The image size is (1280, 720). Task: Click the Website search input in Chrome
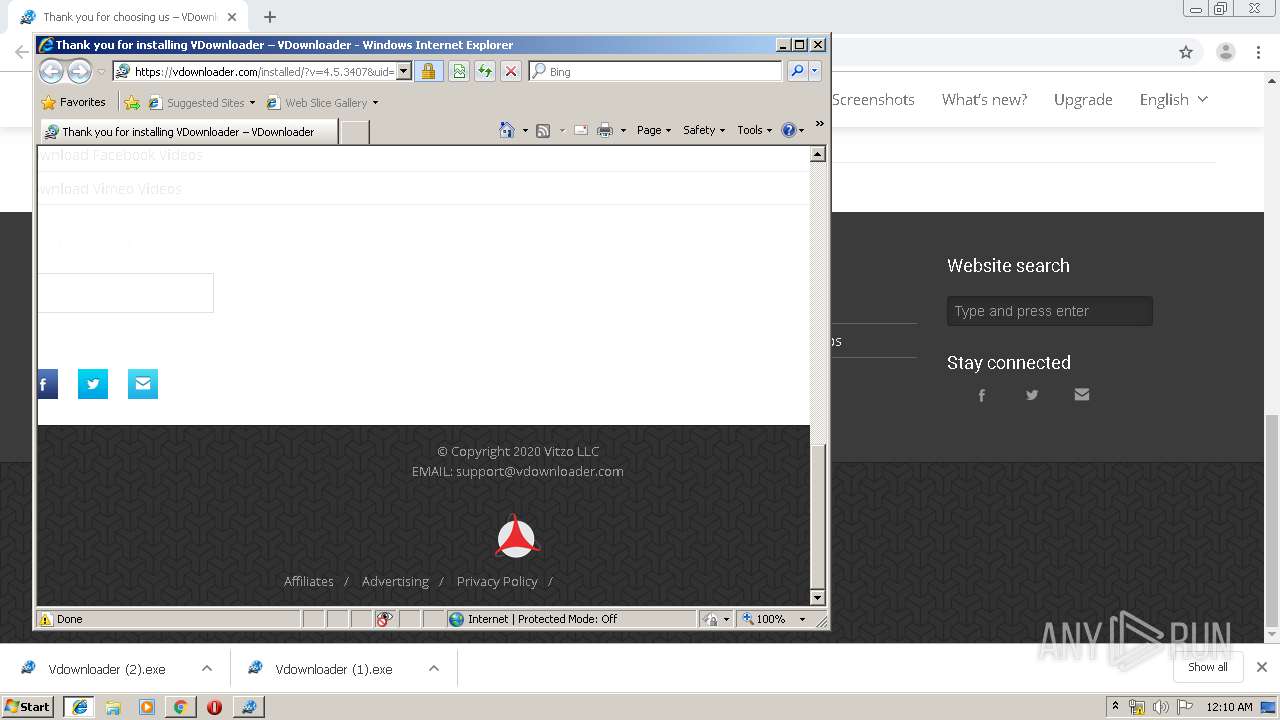pos(1050,311)
